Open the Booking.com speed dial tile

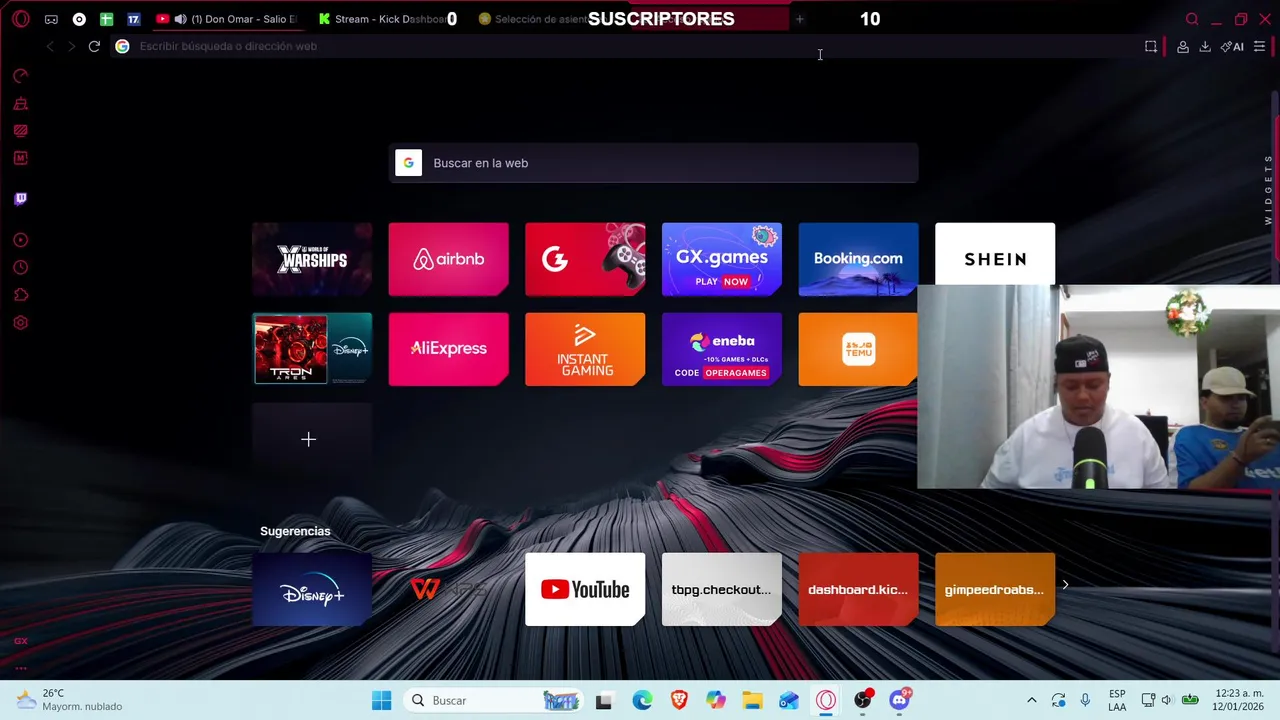(858, 259)
